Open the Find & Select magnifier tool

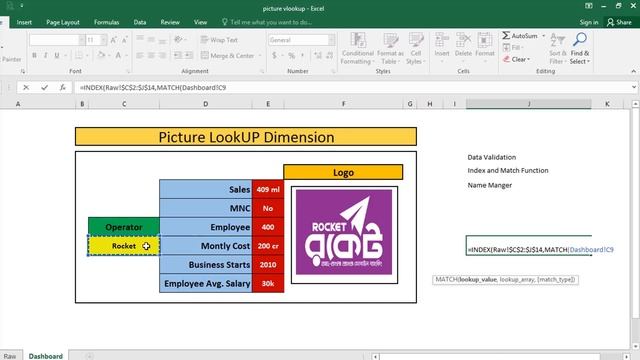[x=580, y=40]
